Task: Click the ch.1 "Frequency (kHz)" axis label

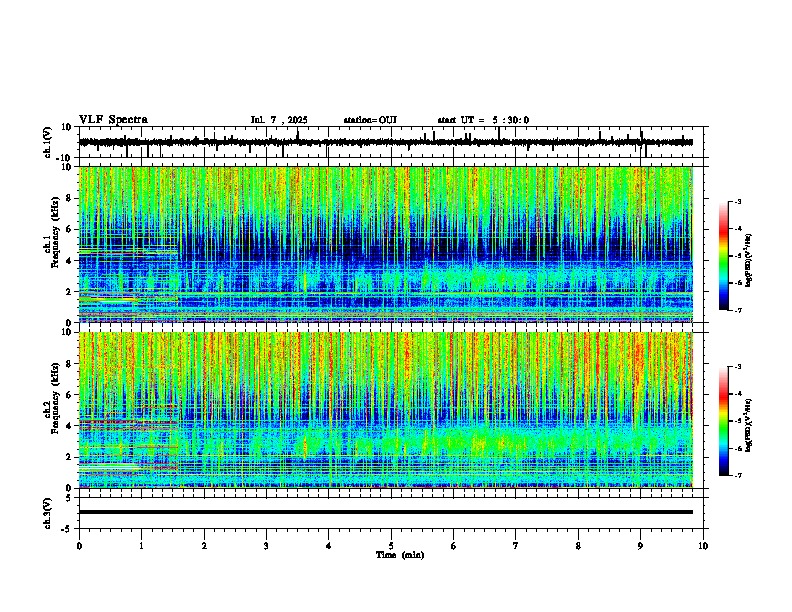Action: click(x=55, y=233)
